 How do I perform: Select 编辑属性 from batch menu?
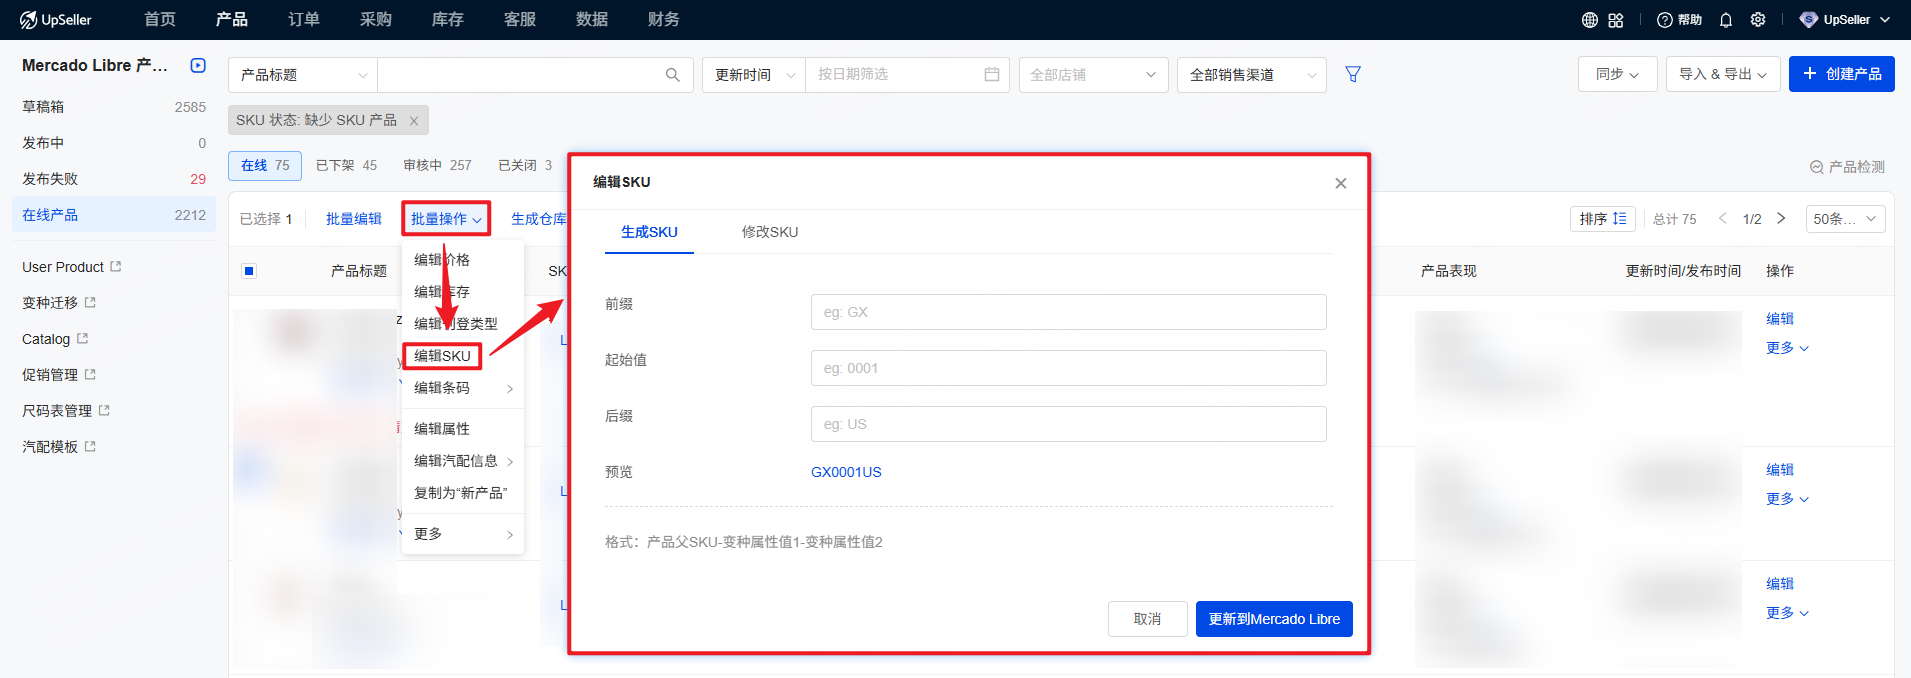point(442,429)
